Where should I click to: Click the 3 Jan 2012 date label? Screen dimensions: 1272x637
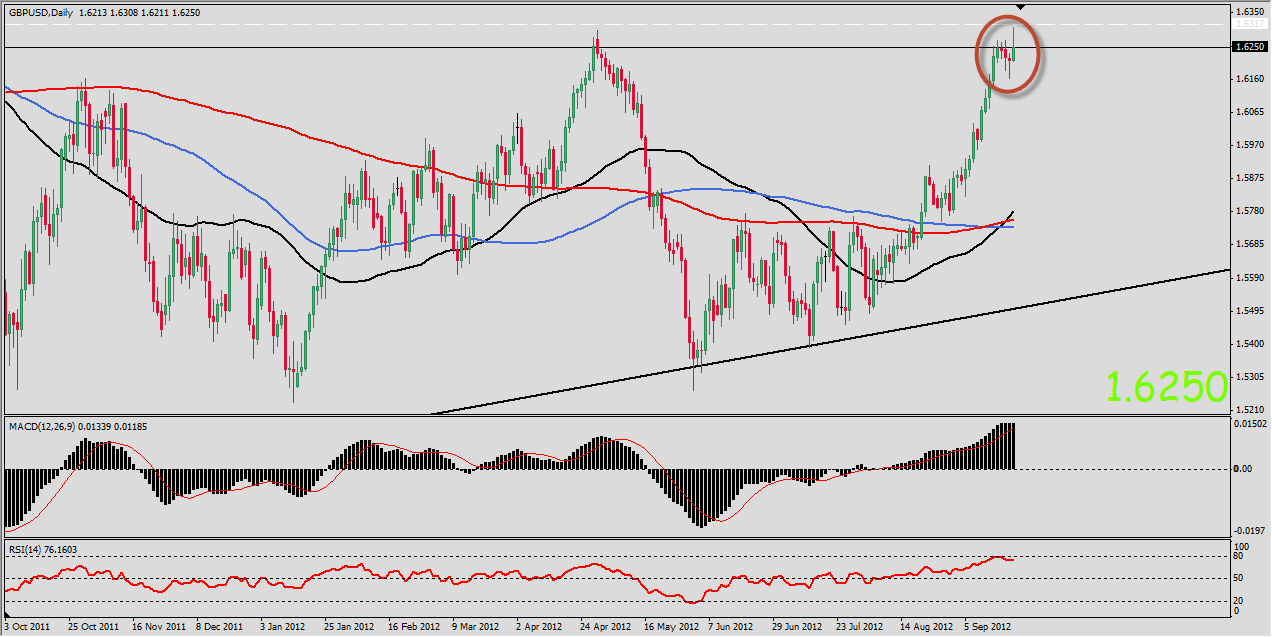tap(283, 627)
